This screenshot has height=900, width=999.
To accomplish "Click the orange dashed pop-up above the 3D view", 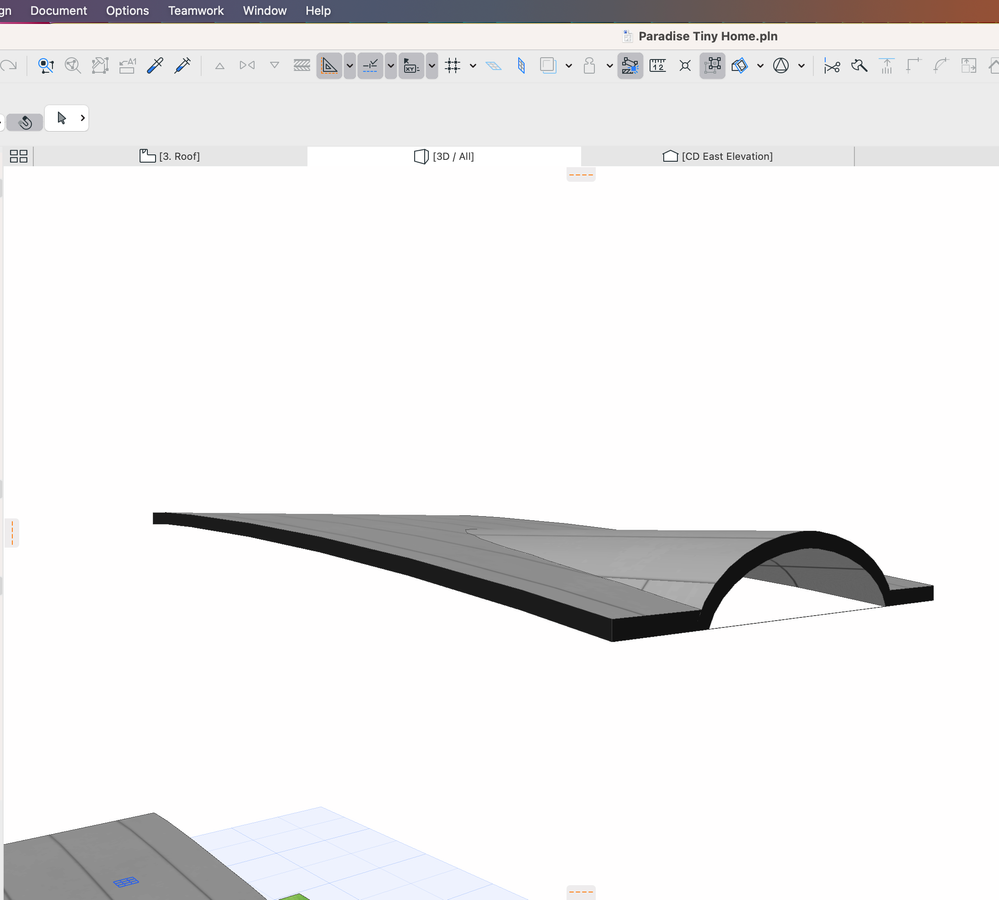I will 580,173.
